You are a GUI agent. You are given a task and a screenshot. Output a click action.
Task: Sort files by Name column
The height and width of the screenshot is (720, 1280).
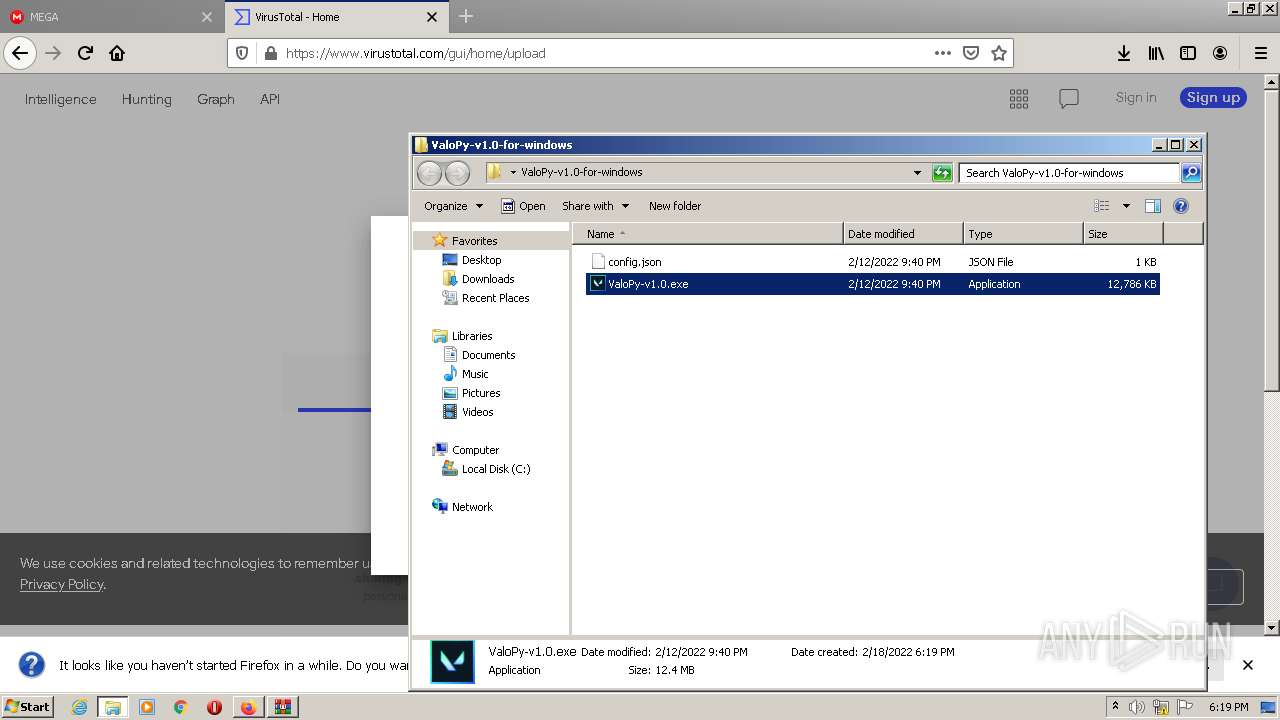click(x=708, y=234)
